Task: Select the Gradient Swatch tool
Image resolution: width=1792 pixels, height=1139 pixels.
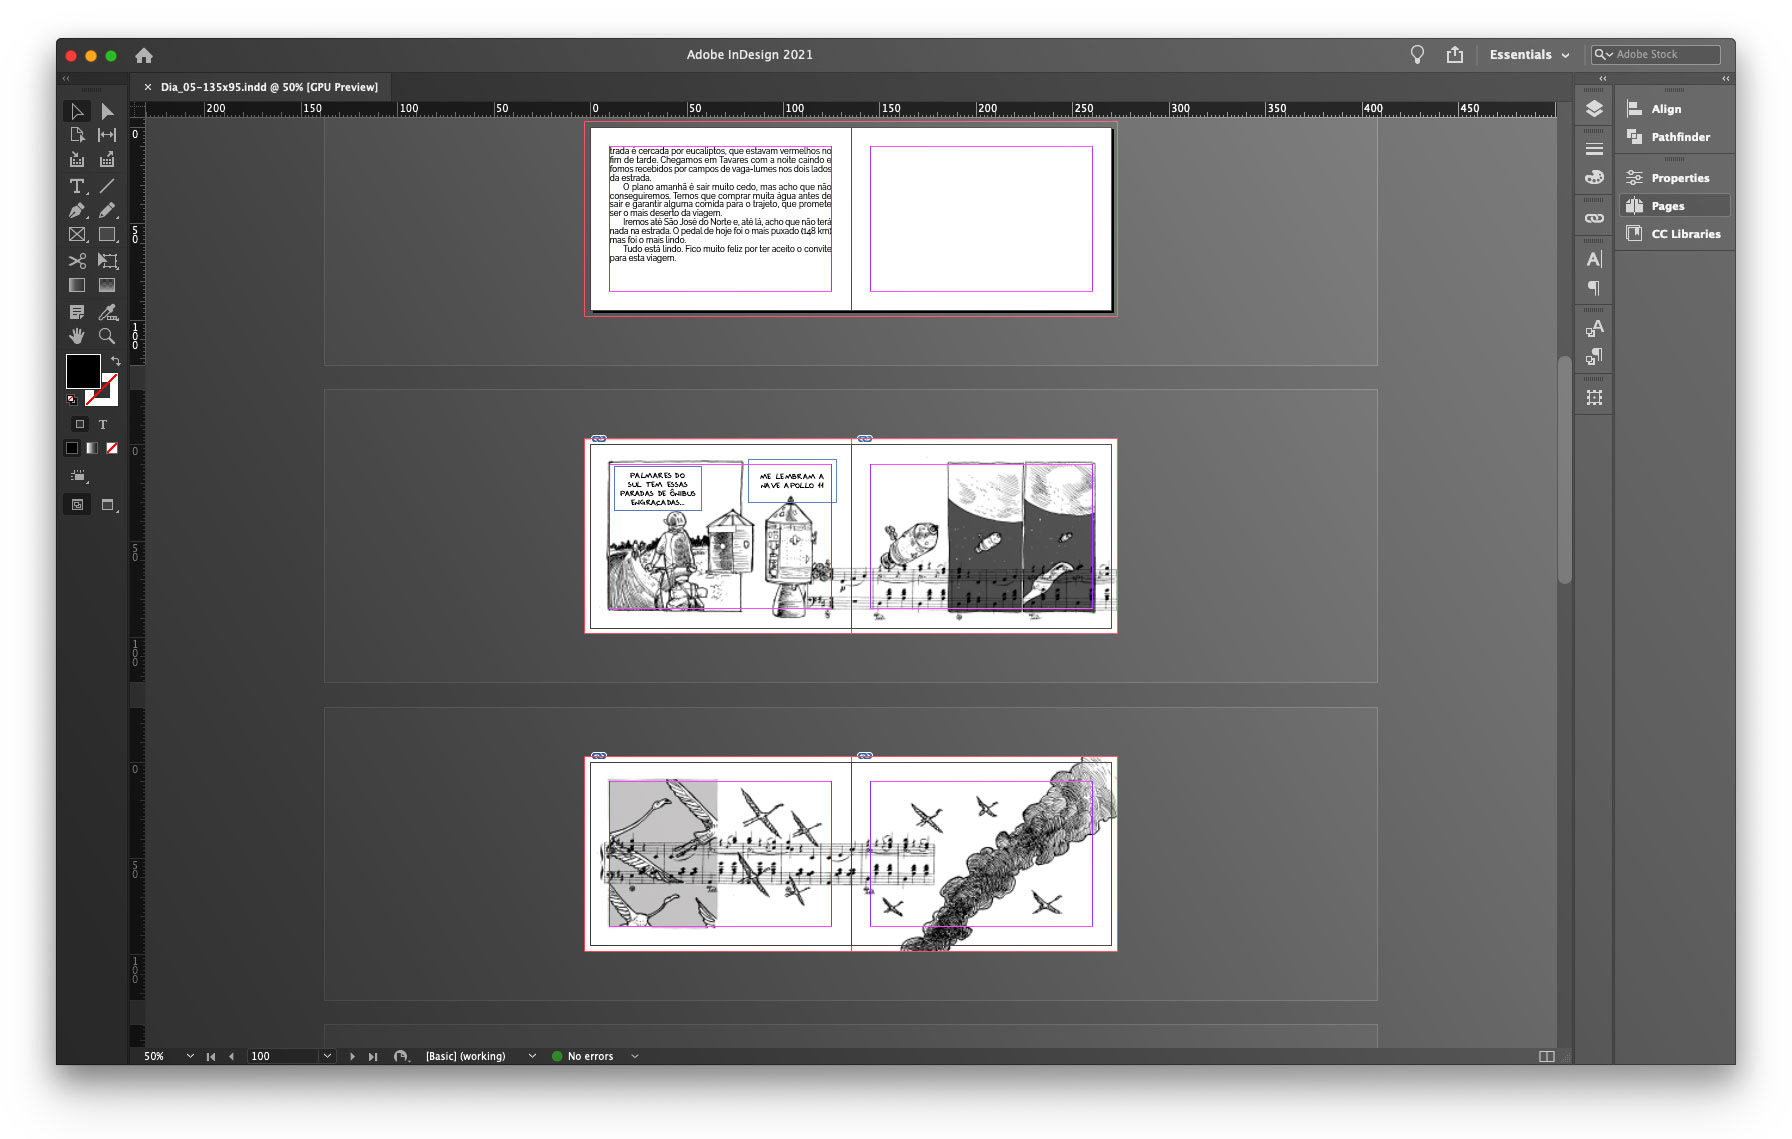Action: (77, 285)
